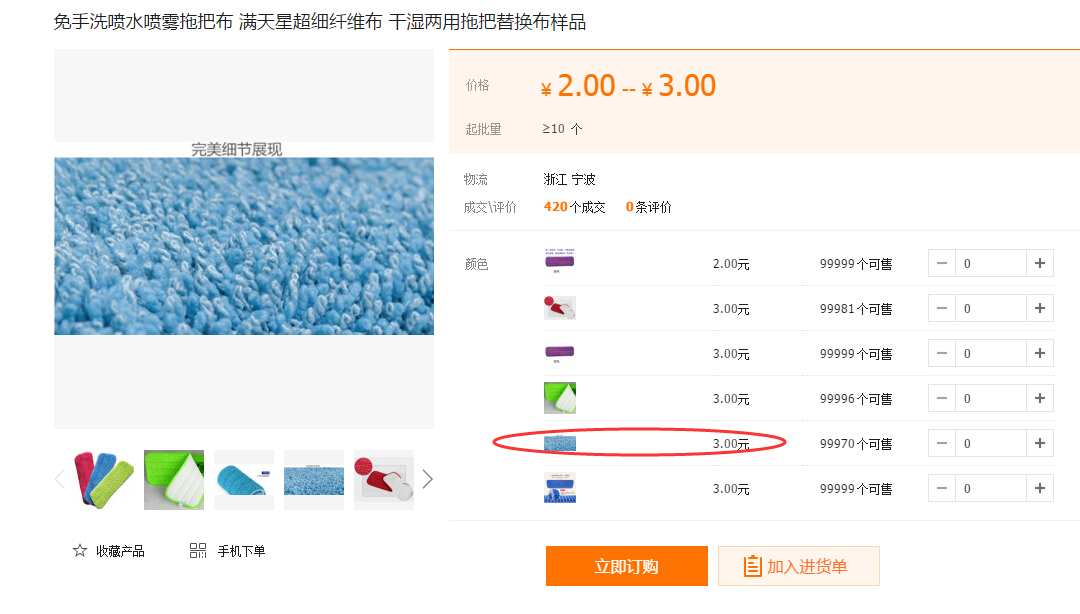Click the clipboard icon on 加入进货单

(753, 567)
